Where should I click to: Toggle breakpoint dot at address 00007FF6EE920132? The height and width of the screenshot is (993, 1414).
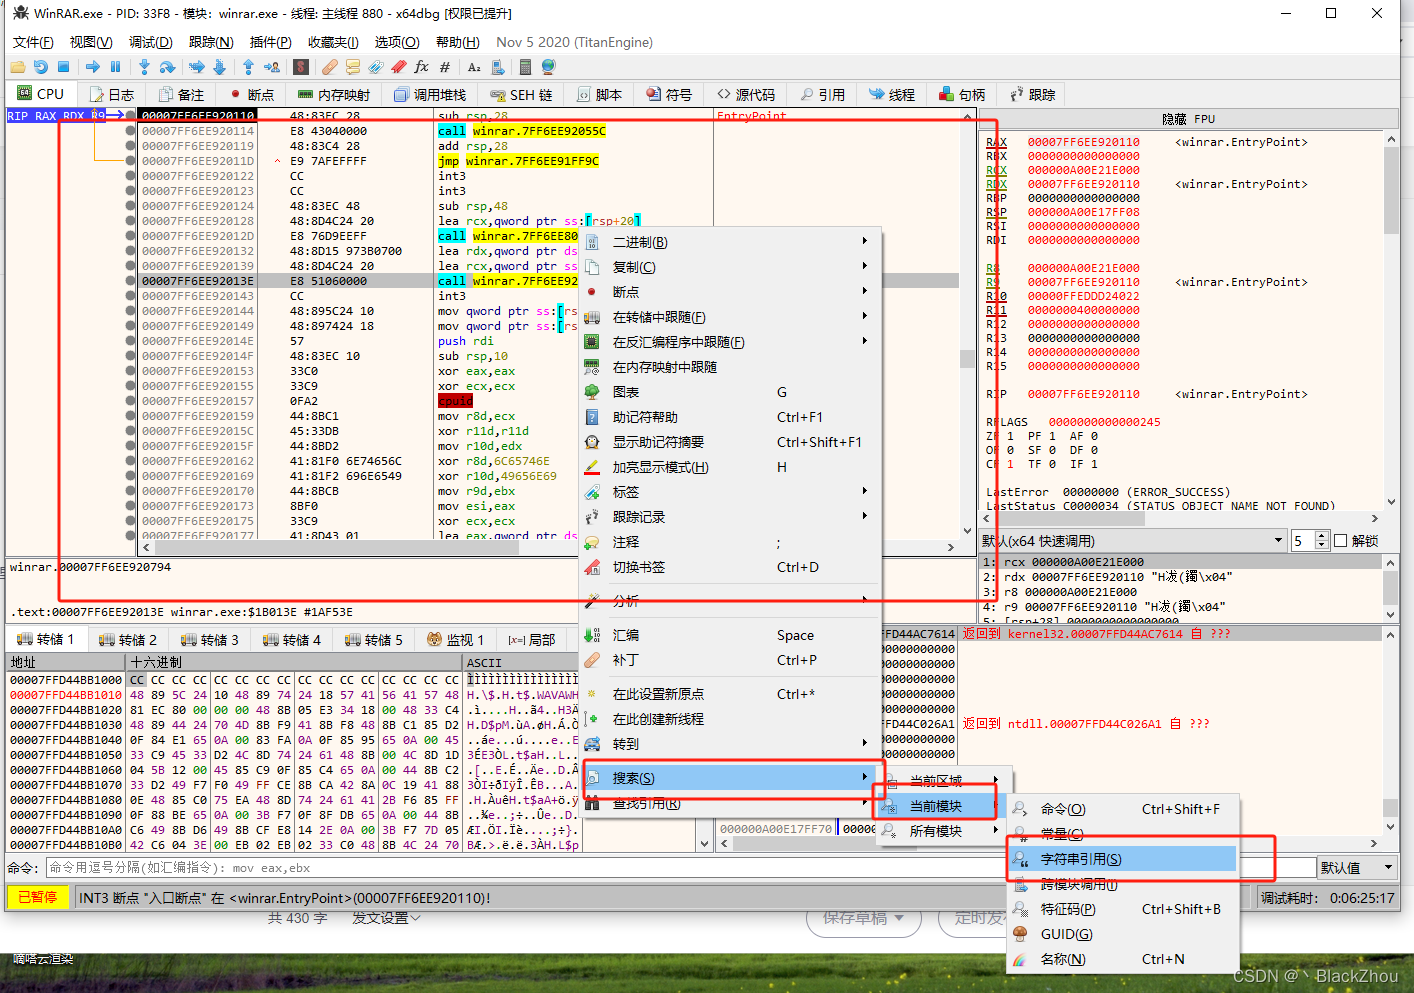coord(131,251)
